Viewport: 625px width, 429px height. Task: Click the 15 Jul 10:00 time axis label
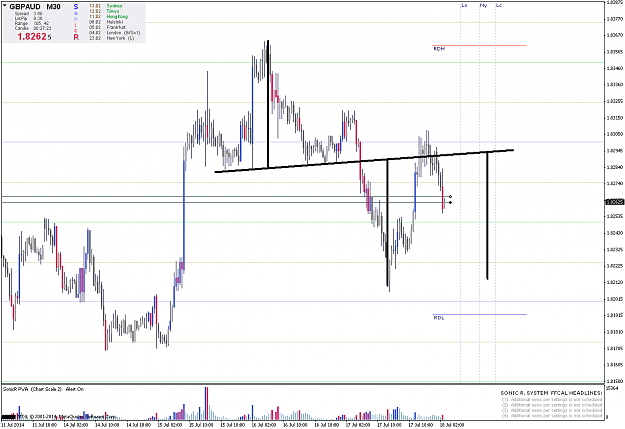(202, 425)
